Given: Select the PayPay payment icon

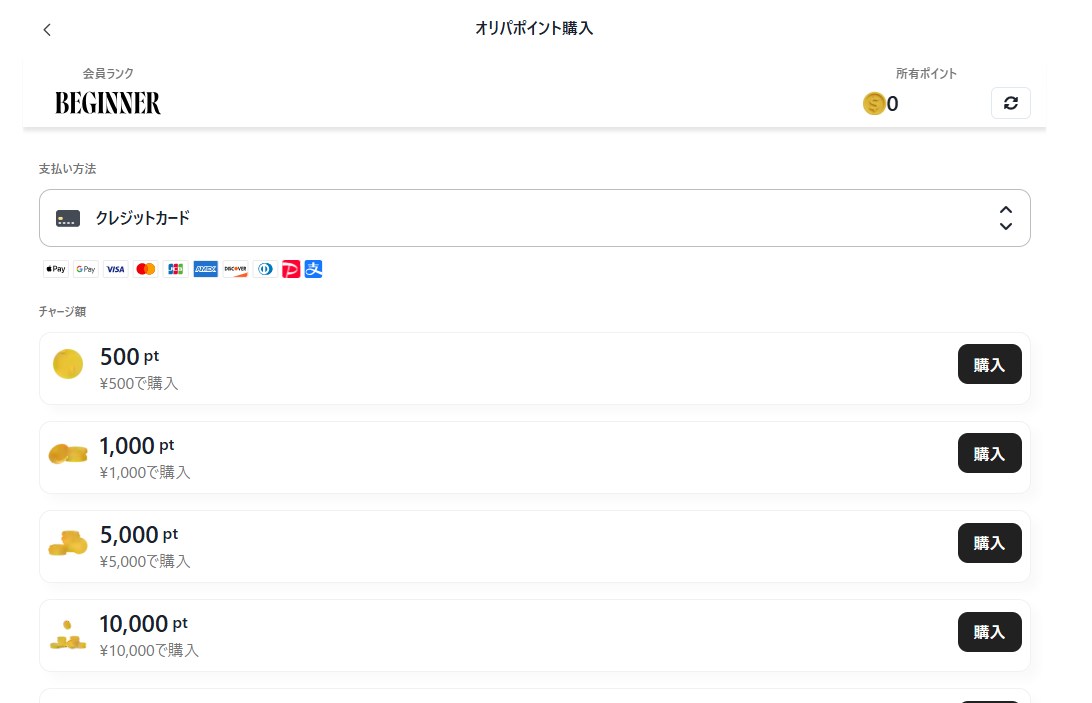Looking at the screenshot, I should (290, 269).
